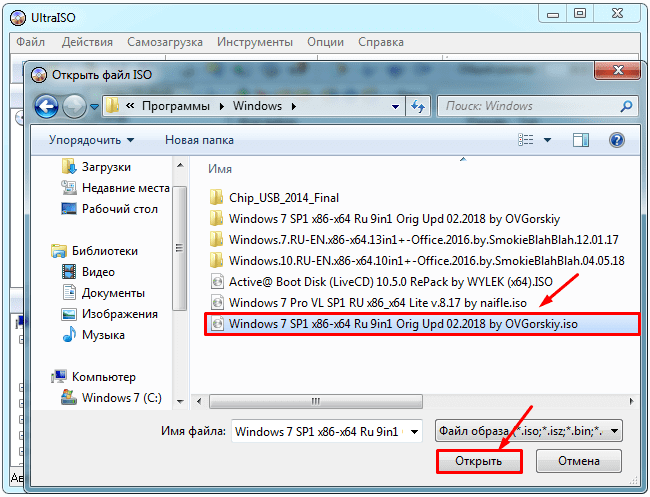The image size is (650, 497).
Task: Click Windows in the address breadcrumb
Action: 257,107
